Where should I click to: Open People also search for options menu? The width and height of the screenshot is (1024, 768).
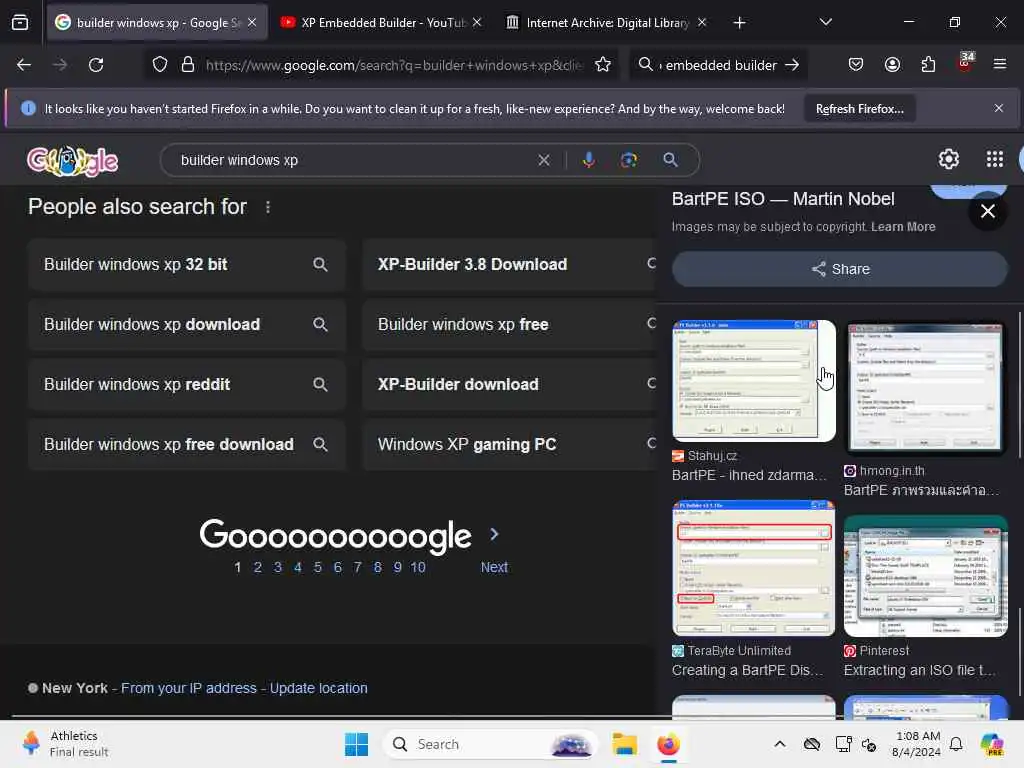click(x=268, y=207)
